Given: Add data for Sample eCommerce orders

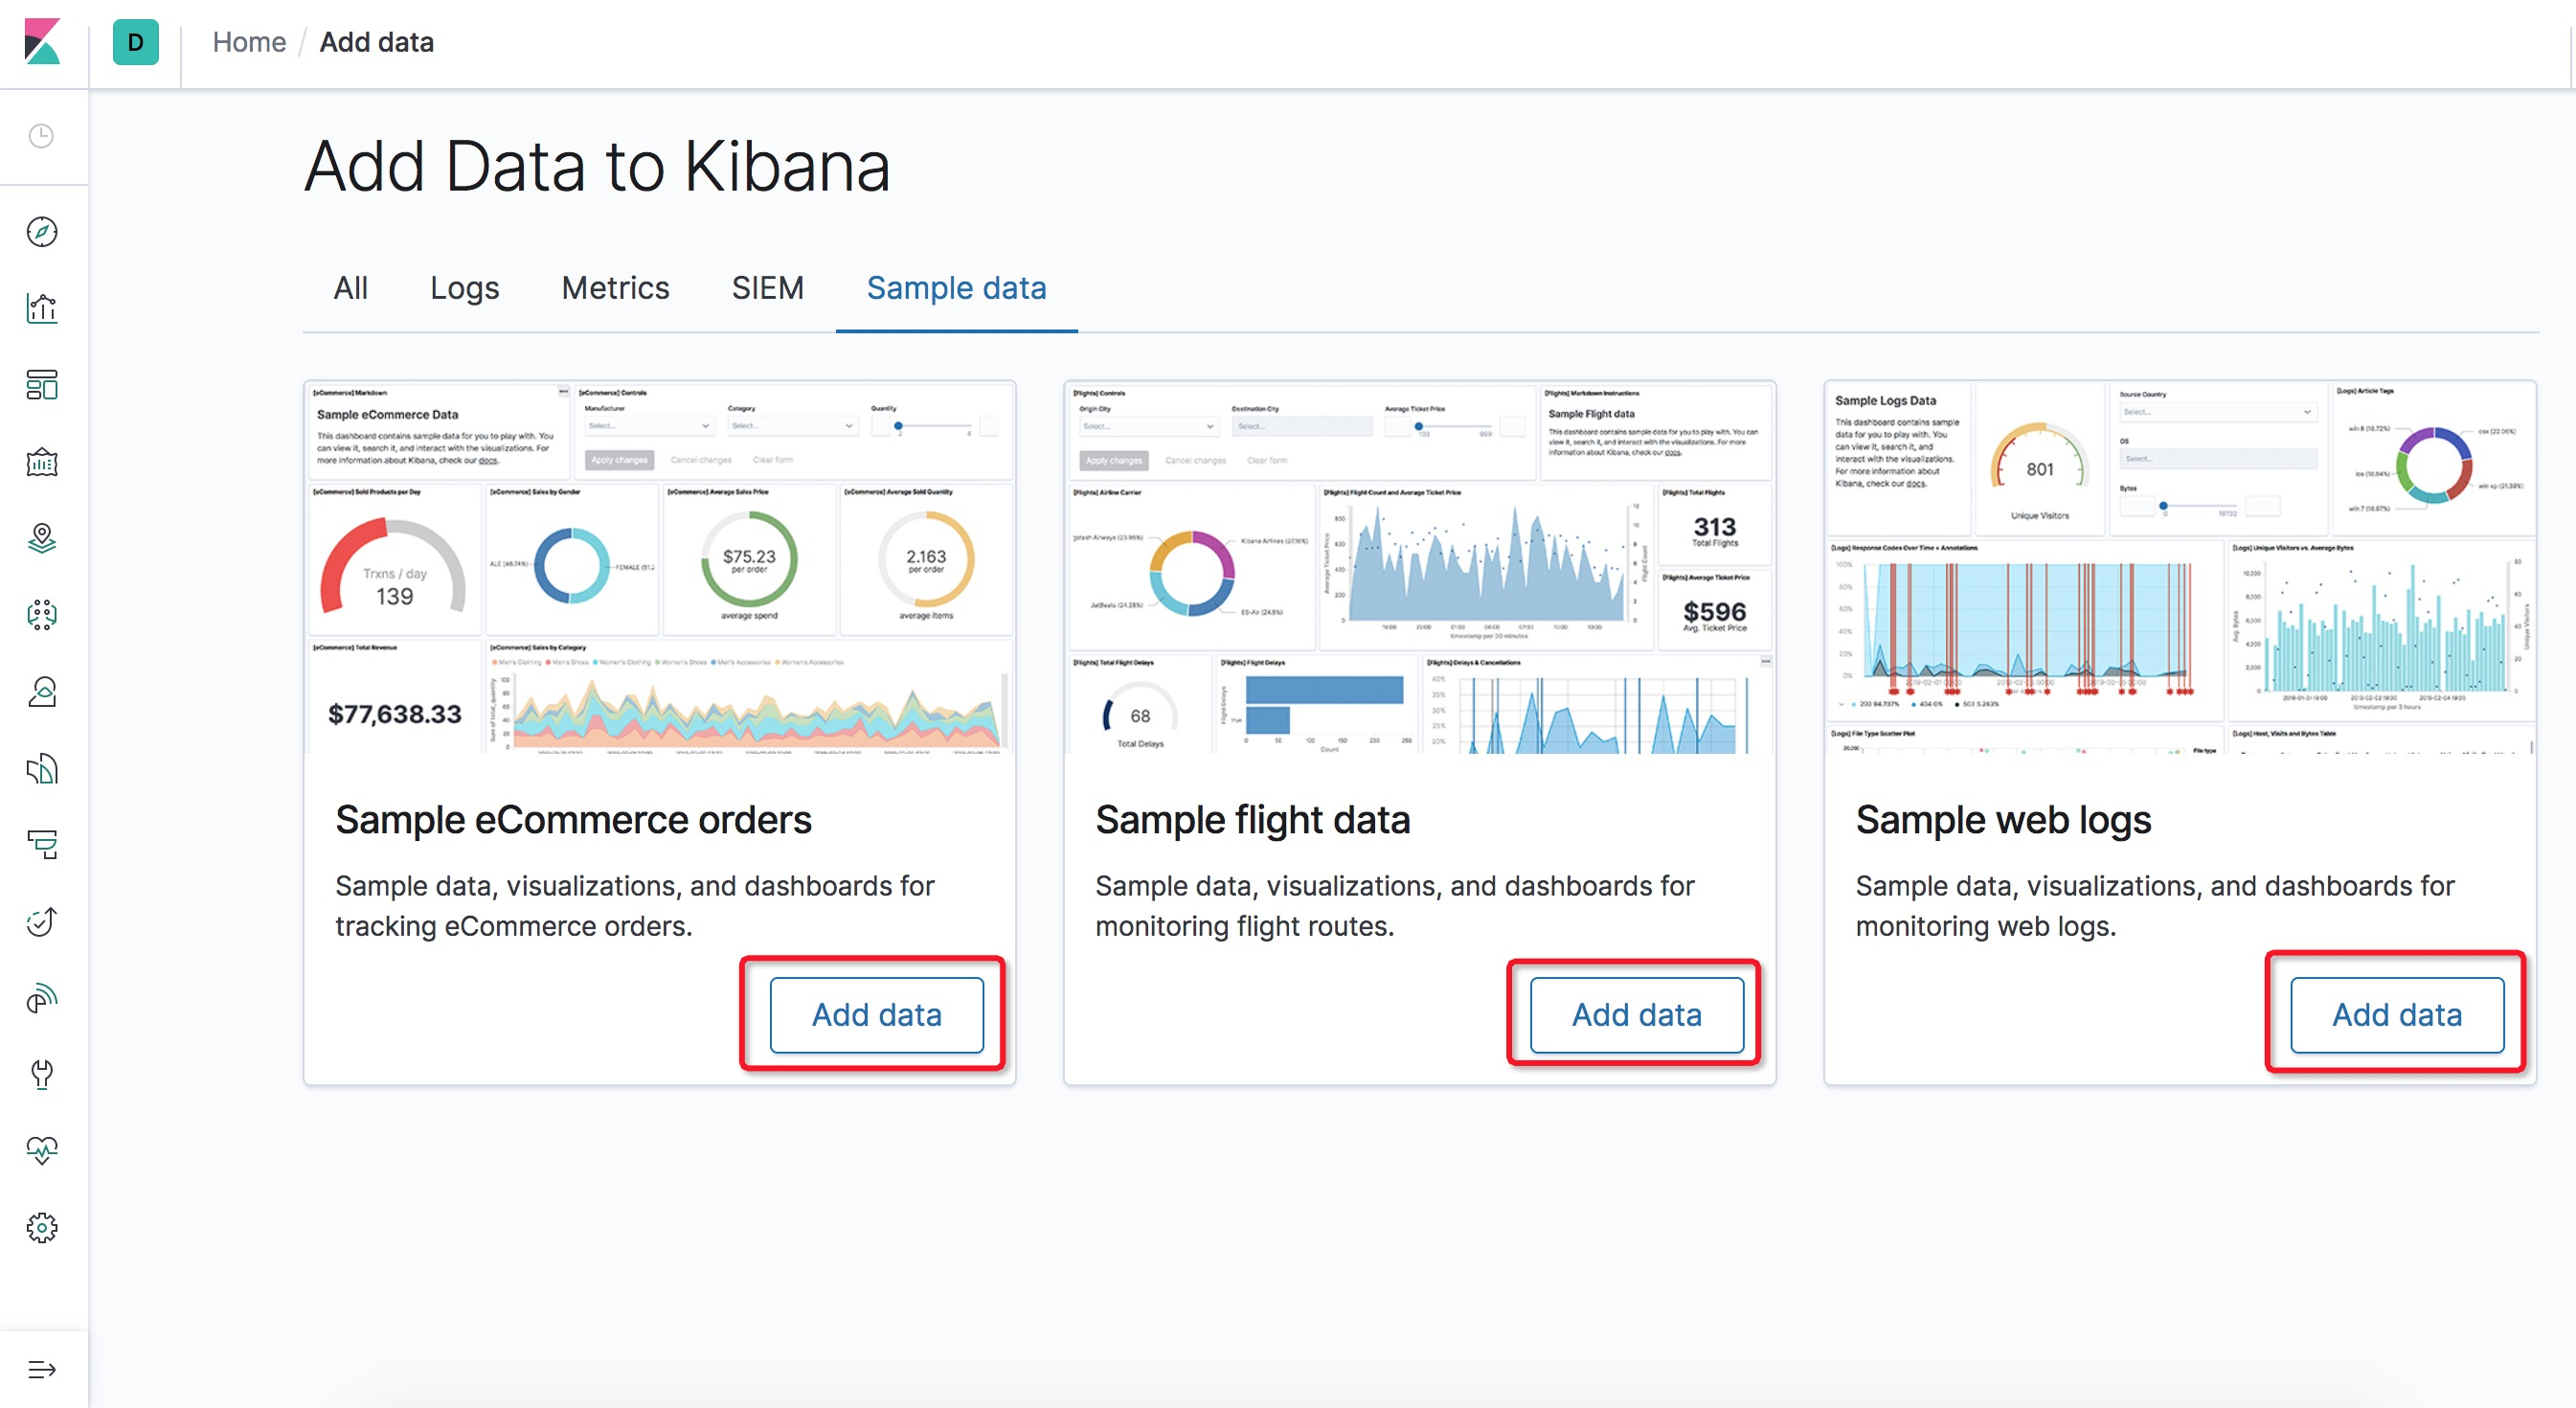Looking at the screenshot, I should point(876,1014).
